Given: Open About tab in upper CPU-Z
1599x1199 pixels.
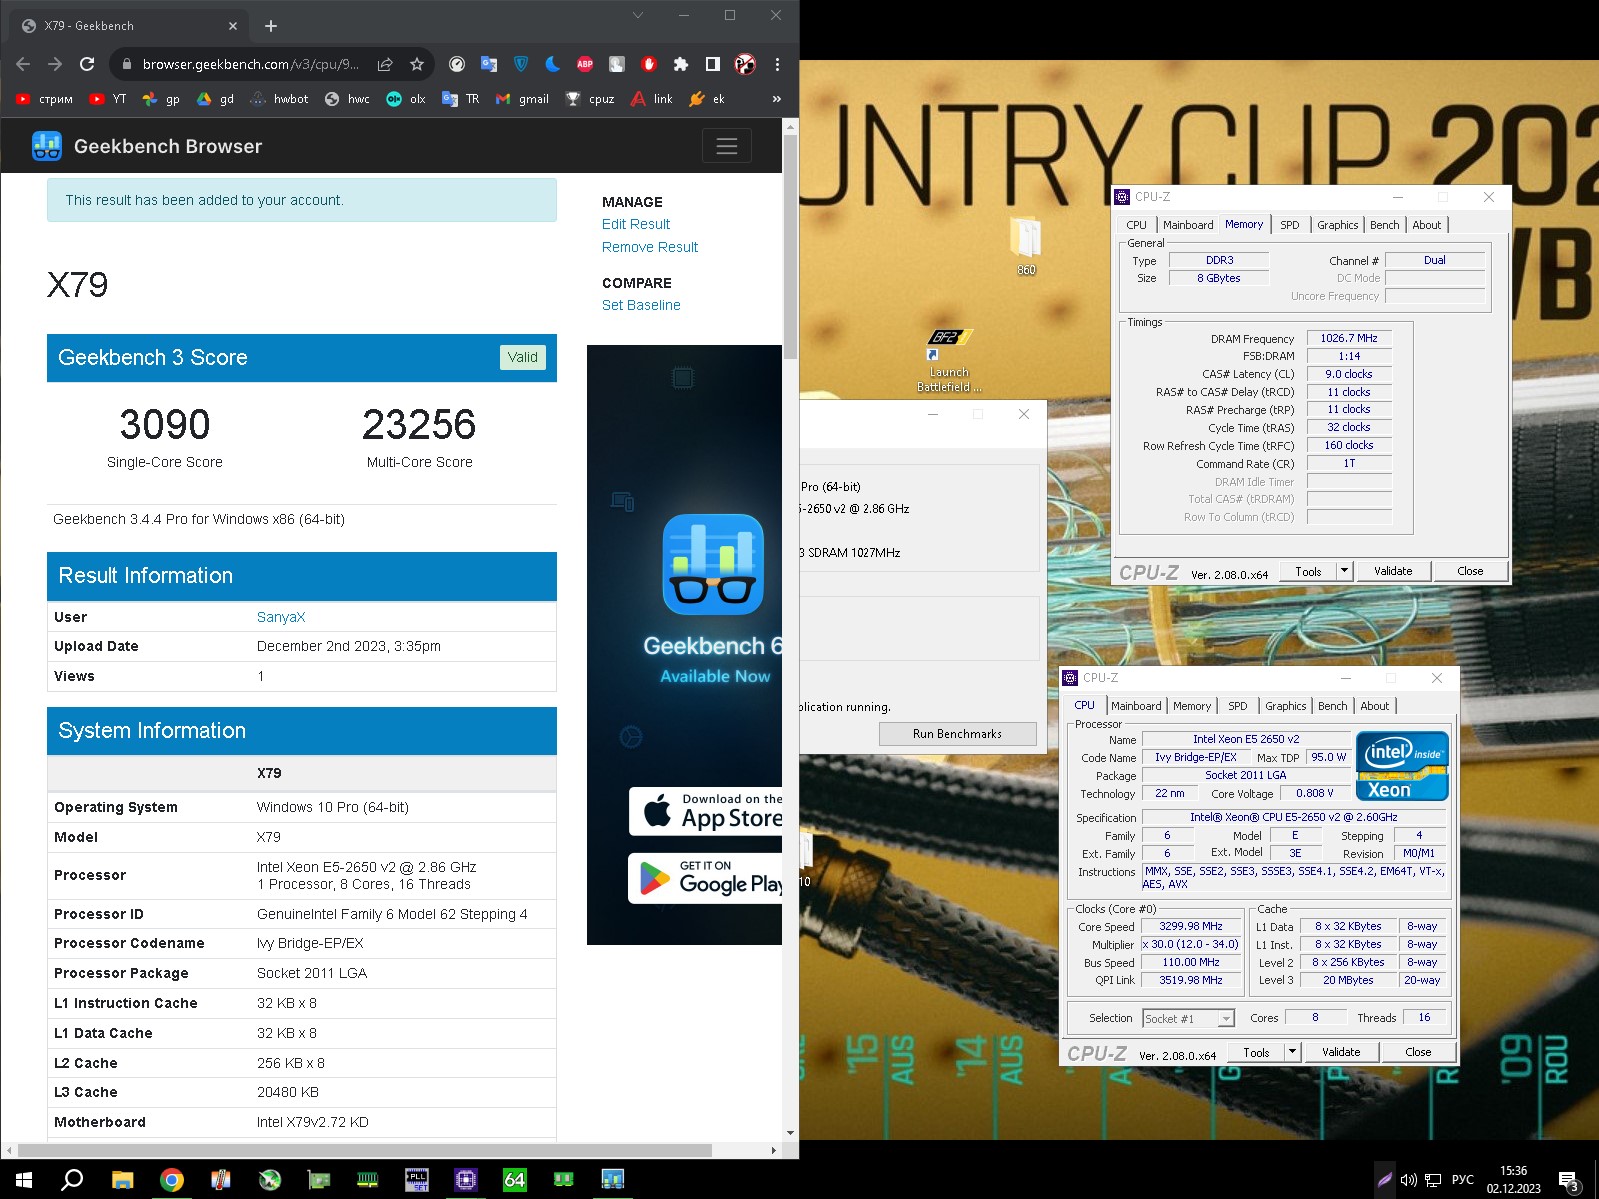Looking at the screenshot, I should pyautogui.click(x=1427, y=225).
